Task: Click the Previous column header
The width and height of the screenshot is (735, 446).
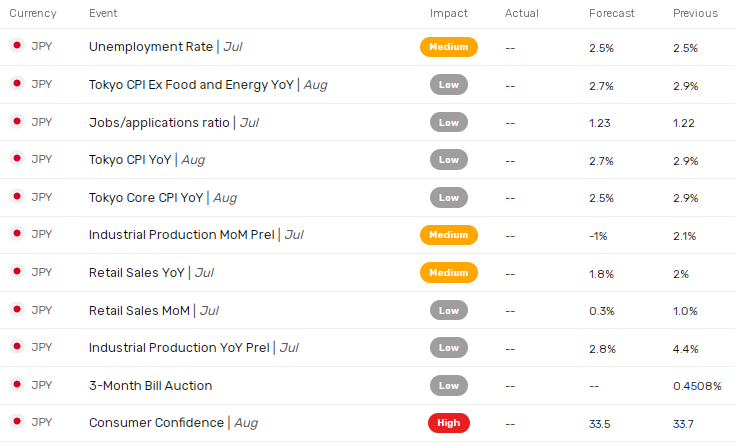Action: 695,13
